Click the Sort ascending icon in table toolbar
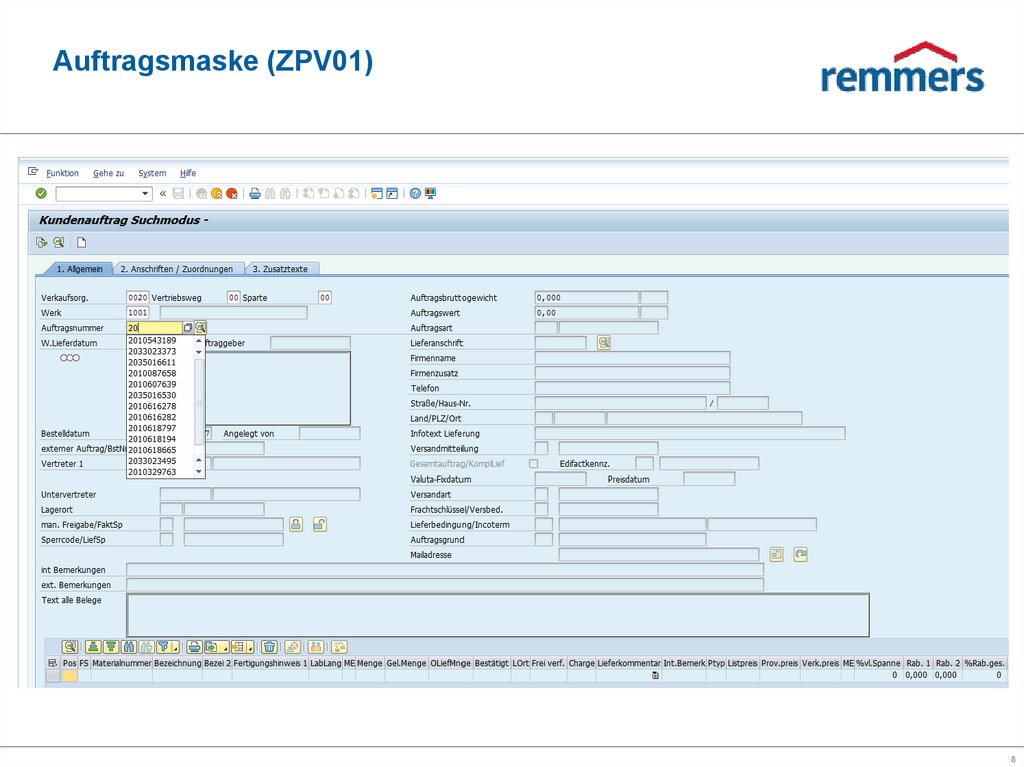 click(93, 647)
